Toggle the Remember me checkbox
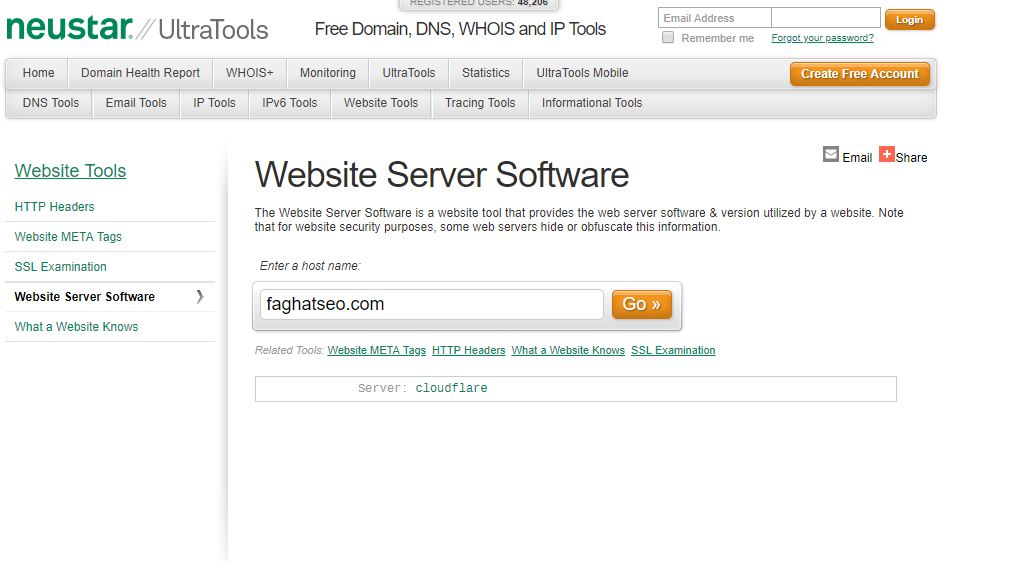Screen dimensions: 1012x561 668,37
